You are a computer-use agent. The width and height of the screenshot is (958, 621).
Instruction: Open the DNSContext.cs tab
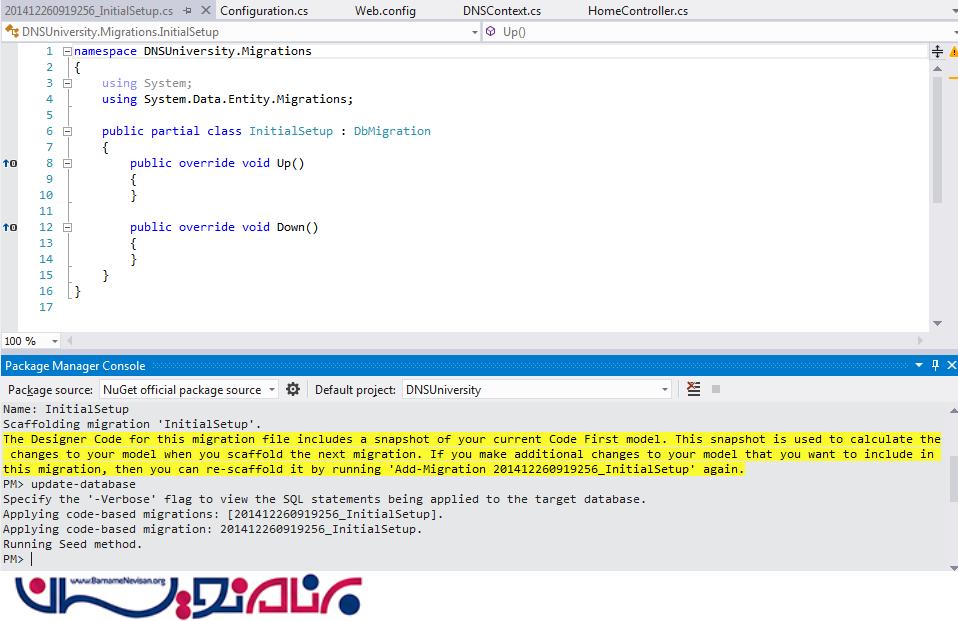501,11
